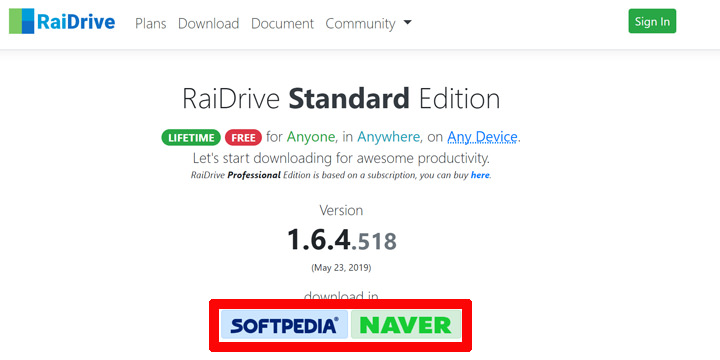Screen dimensions: 720x360
Task: Open the Plans page
Action: pyautogui.click(x=151, y=23)
